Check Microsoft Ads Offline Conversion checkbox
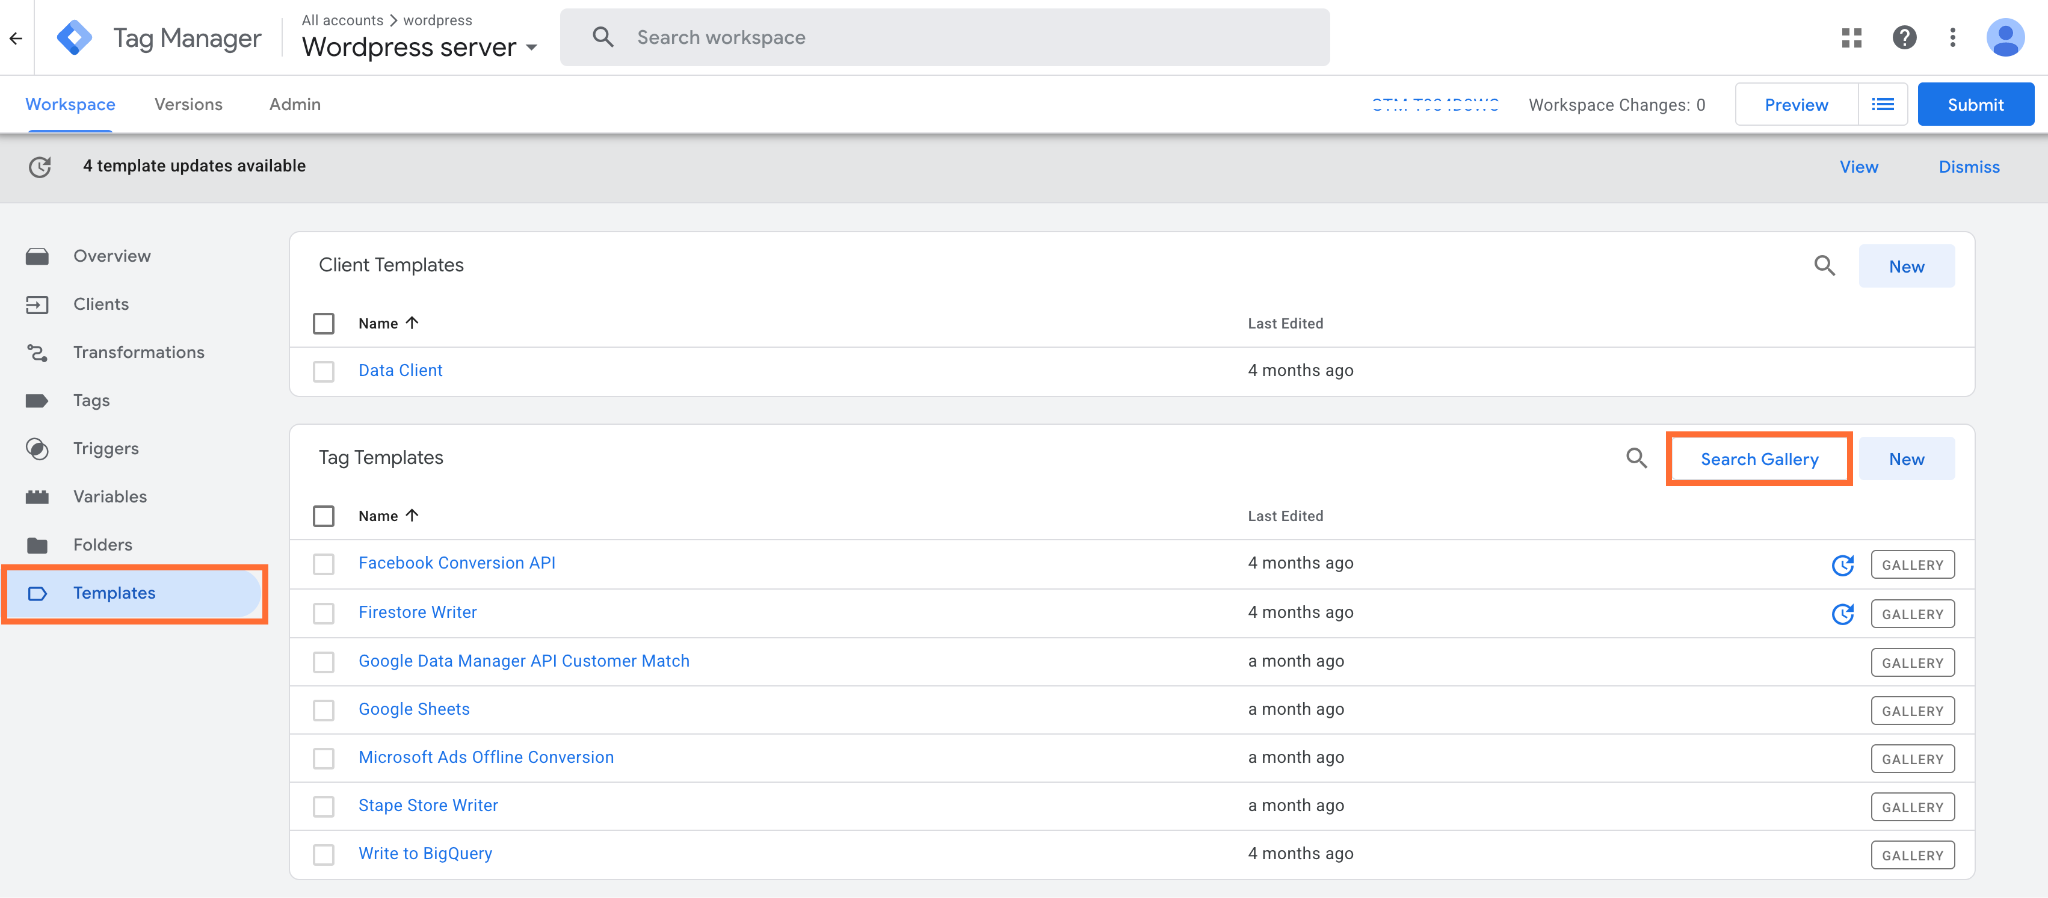The width and height of the screenshot is (2048, 898). click(x=324, y=758)
